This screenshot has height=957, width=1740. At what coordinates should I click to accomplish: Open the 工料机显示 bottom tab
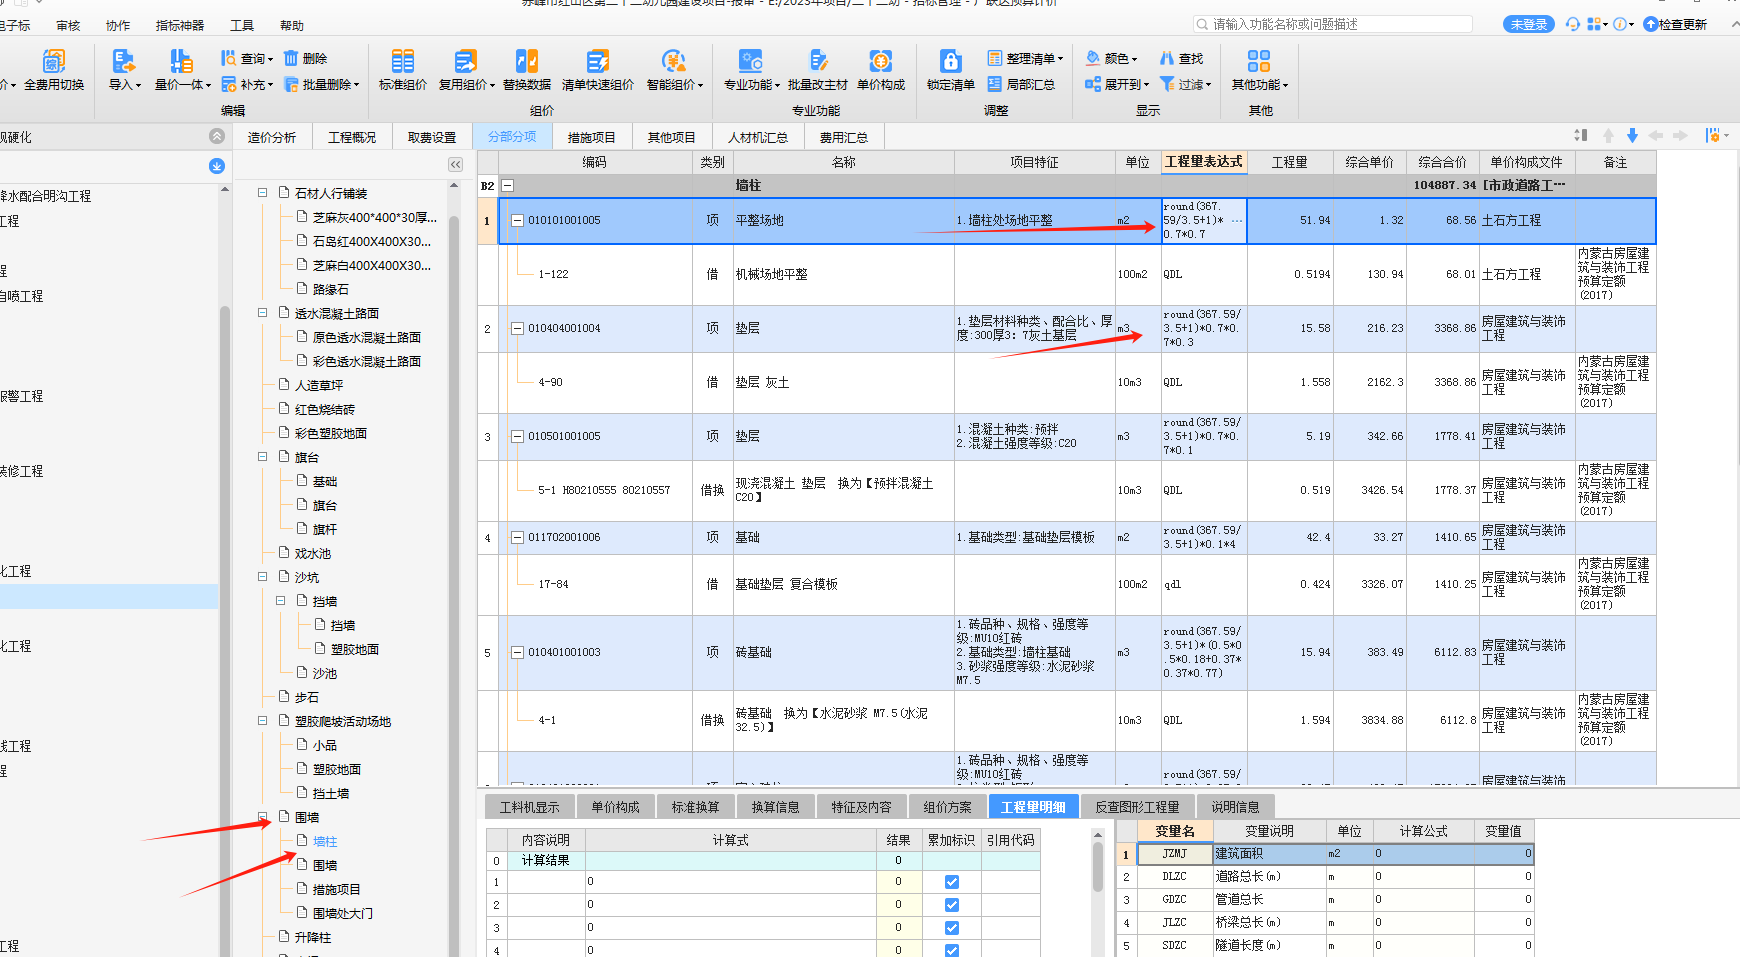[530, 807]
